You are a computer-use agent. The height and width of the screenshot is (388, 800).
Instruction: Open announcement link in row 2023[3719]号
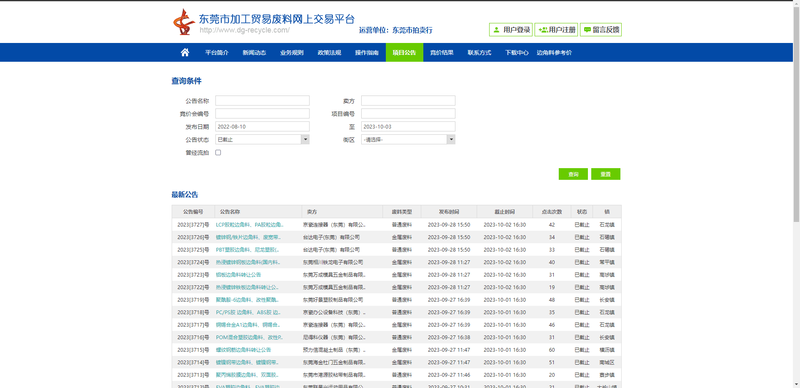click(x=247, y=300)
